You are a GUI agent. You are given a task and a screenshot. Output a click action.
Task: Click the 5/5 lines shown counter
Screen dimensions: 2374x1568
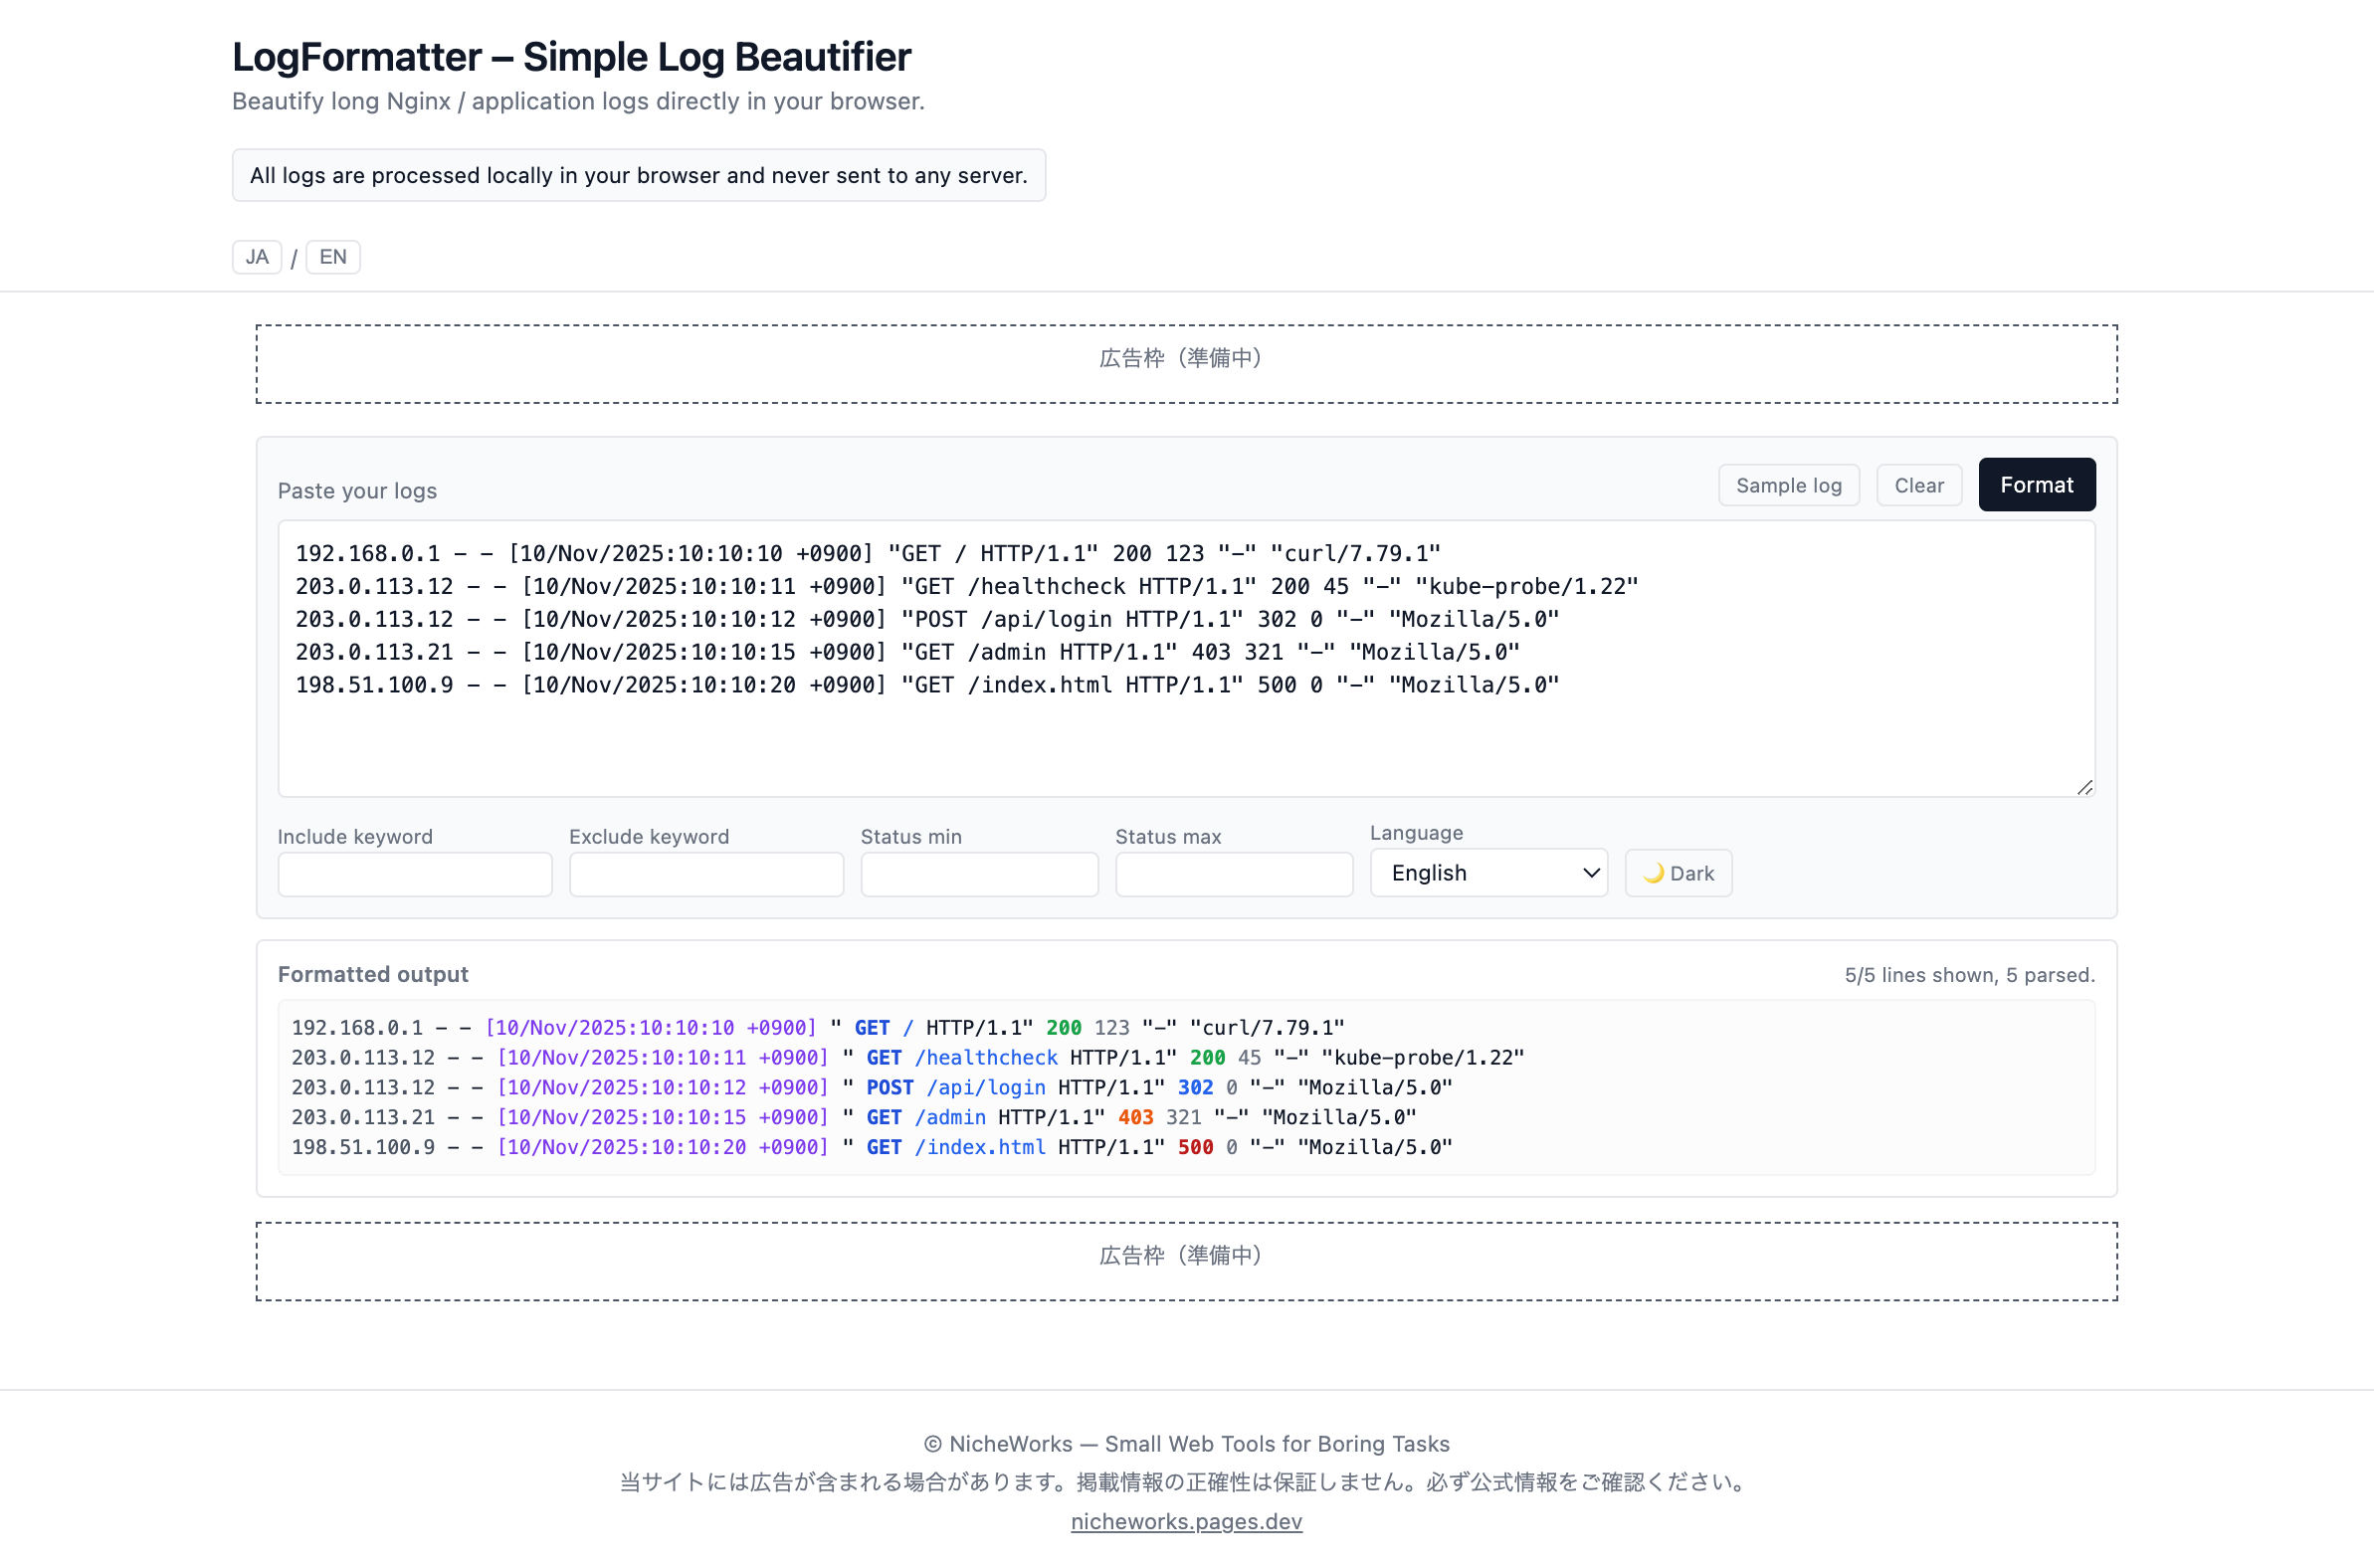pyautogui.click(x=1967, y=974)
